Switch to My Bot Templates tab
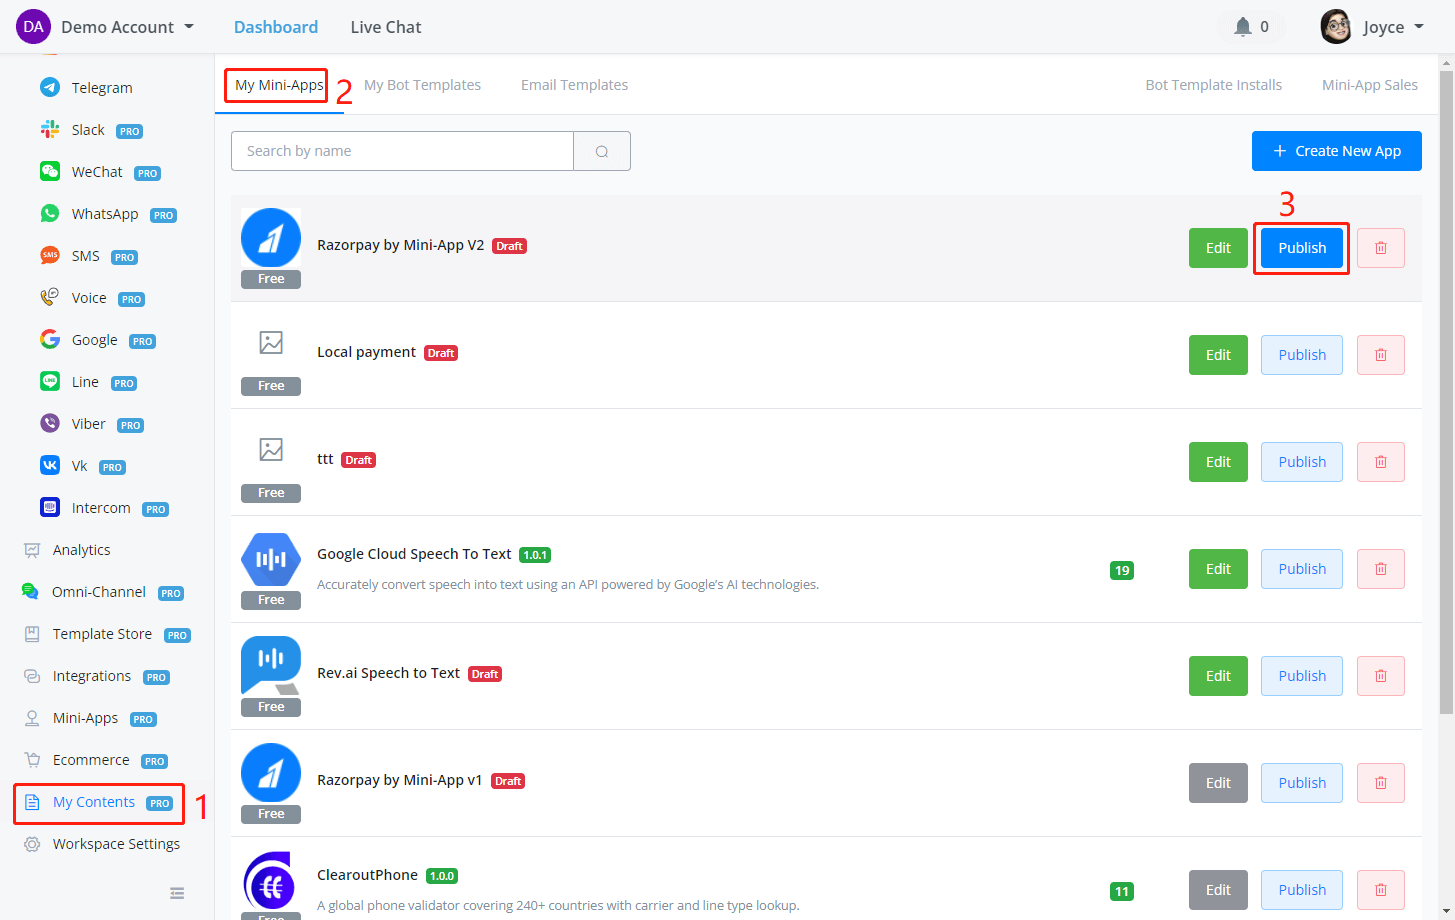The image size is (1455, 920). 422,85
